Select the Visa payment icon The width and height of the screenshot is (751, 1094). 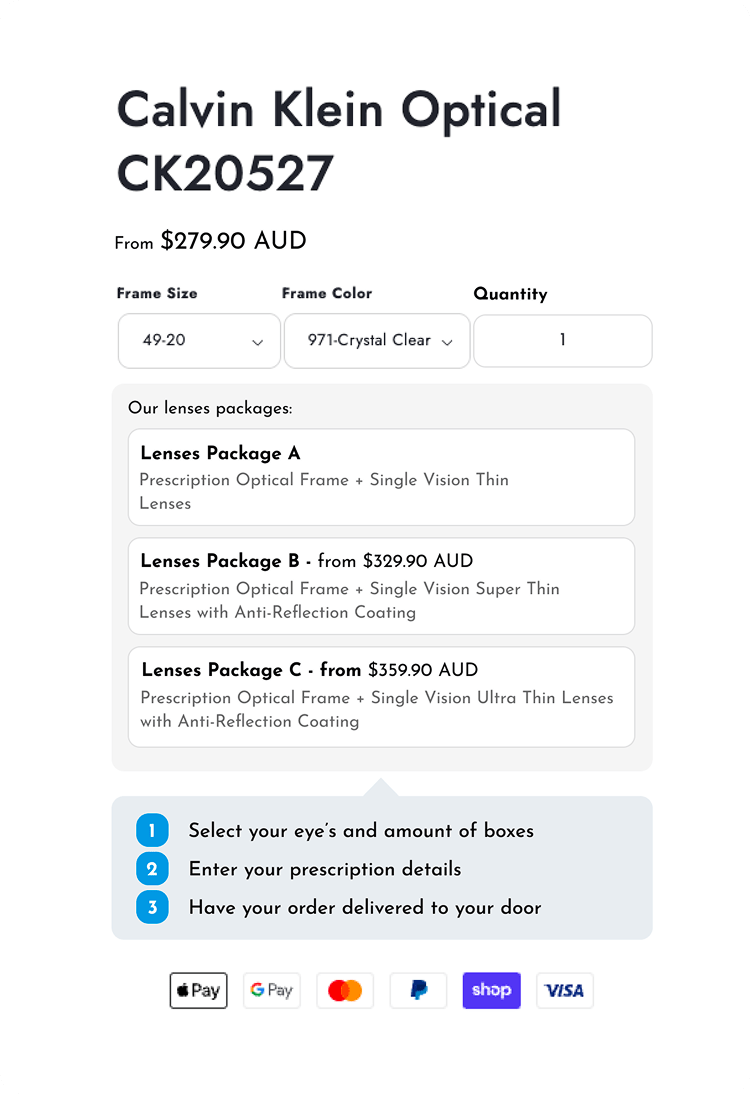564,990
